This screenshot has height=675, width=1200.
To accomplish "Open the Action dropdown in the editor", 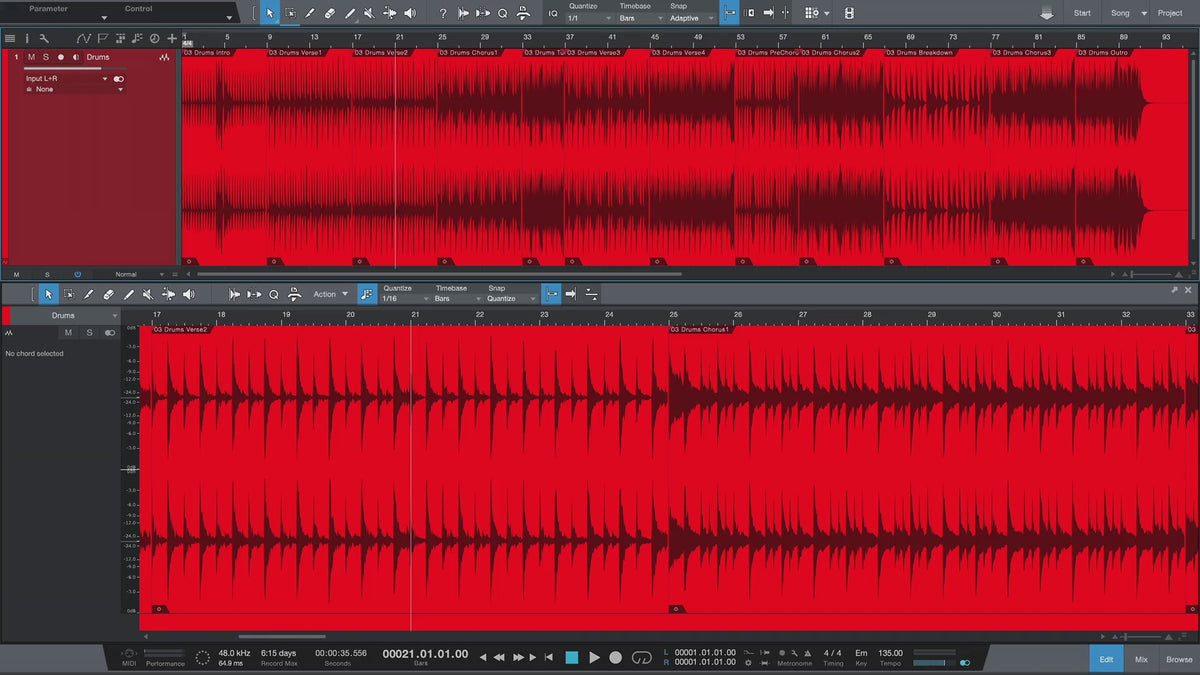I will pyautogui.click(x=330, y=294).
